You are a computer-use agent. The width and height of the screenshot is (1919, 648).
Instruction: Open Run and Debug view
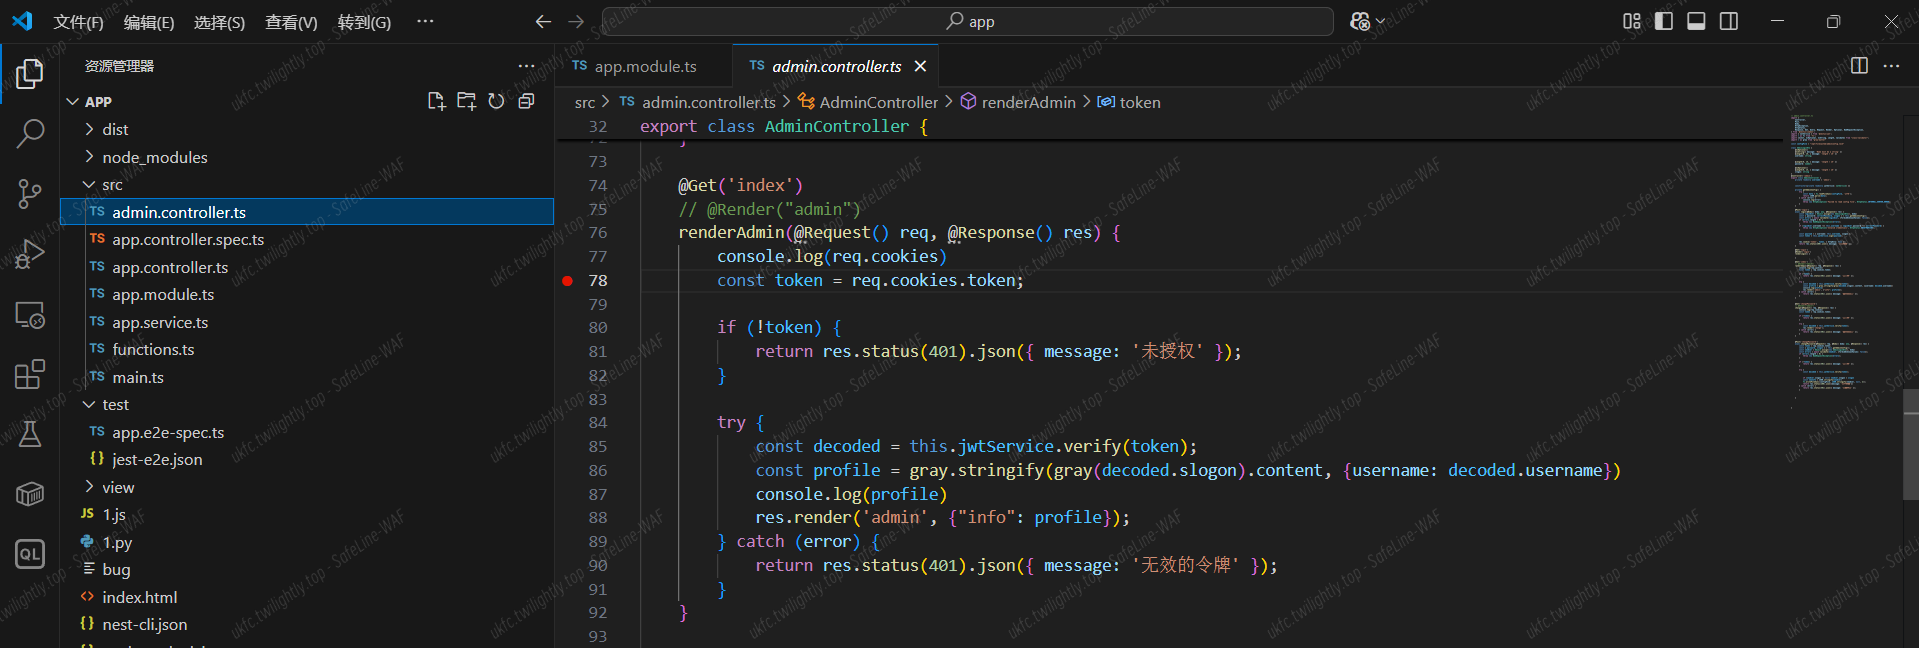pos(30,254)
